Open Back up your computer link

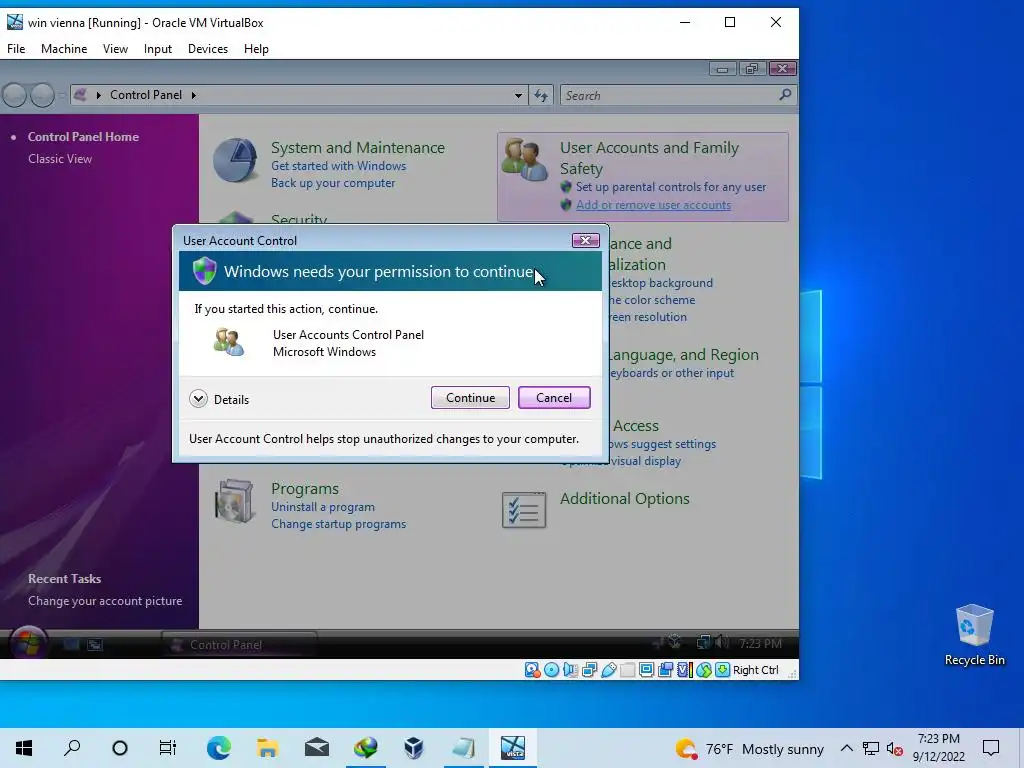coord(333,183)
